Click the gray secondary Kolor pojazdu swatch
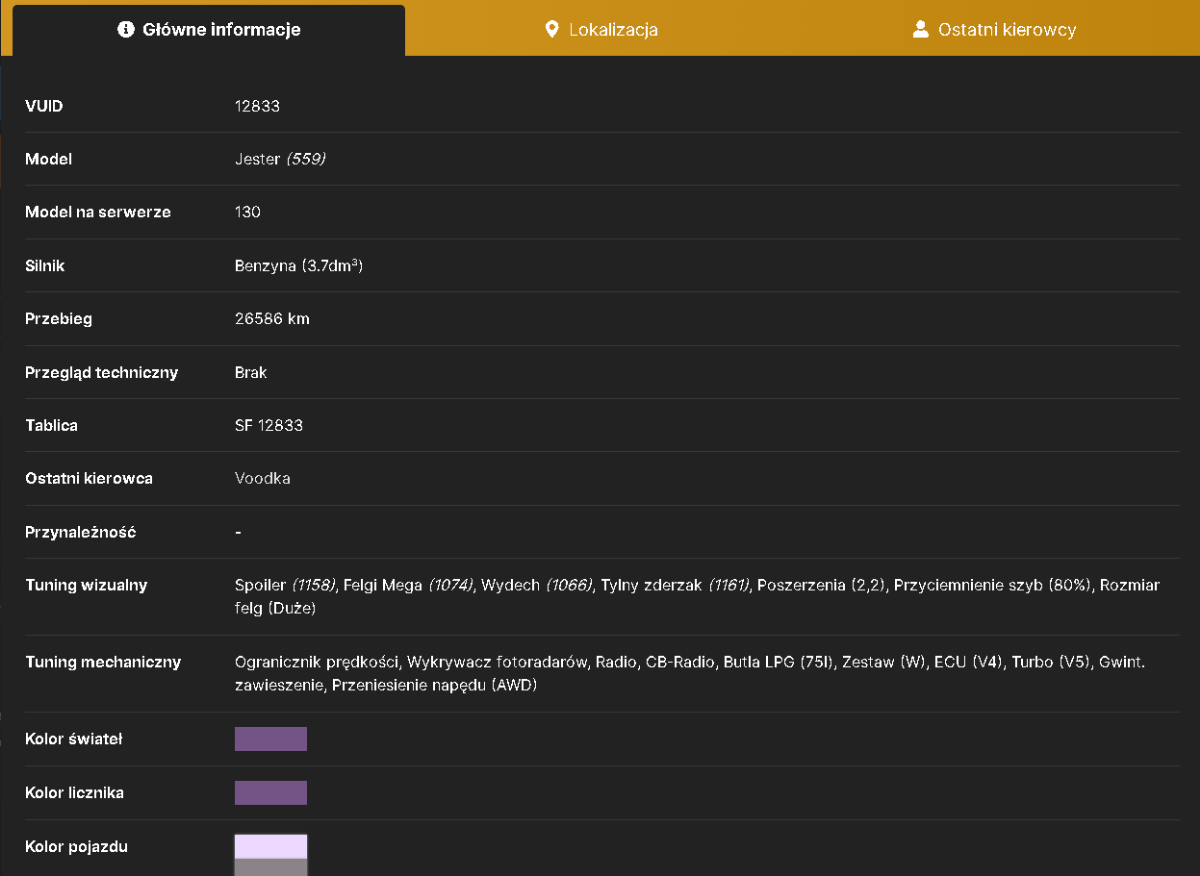1200x876 pixels. pos(271,867)
